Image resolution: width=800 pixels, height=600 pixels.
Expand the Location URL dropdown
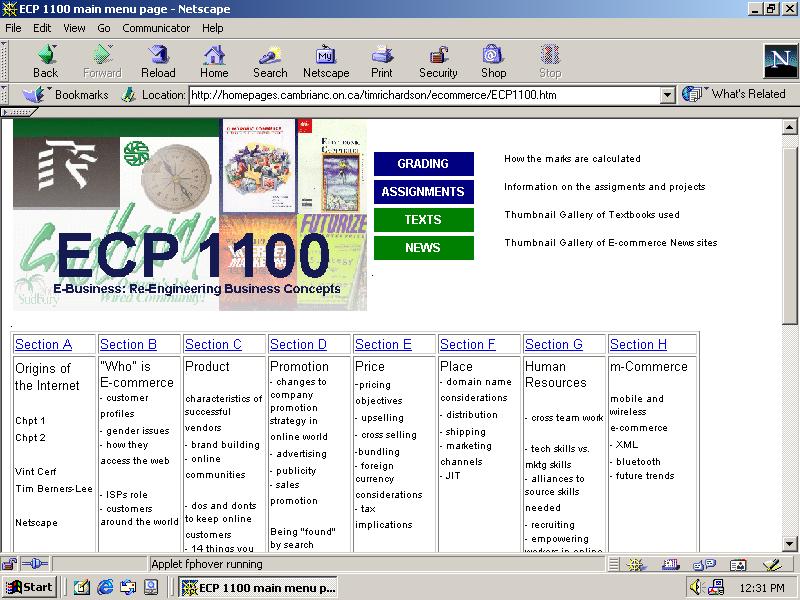[667, 95]
